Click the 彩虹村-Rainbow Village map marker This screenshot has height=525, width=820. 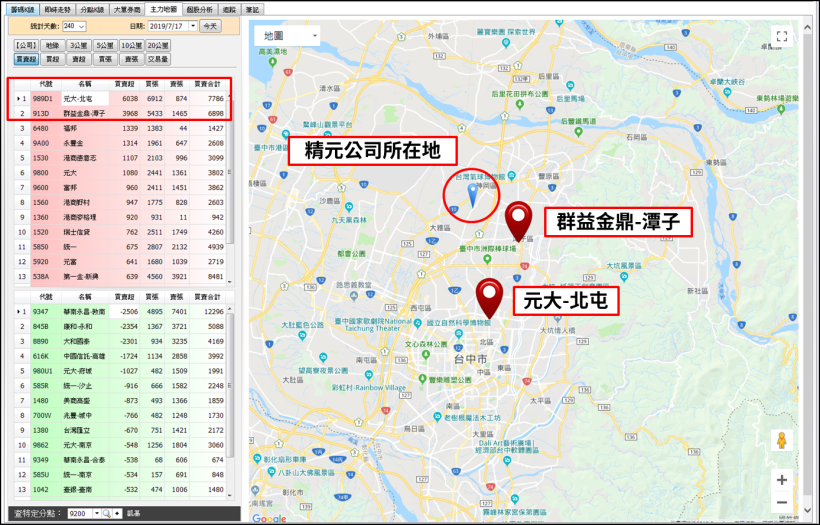[x=369, y=374]
